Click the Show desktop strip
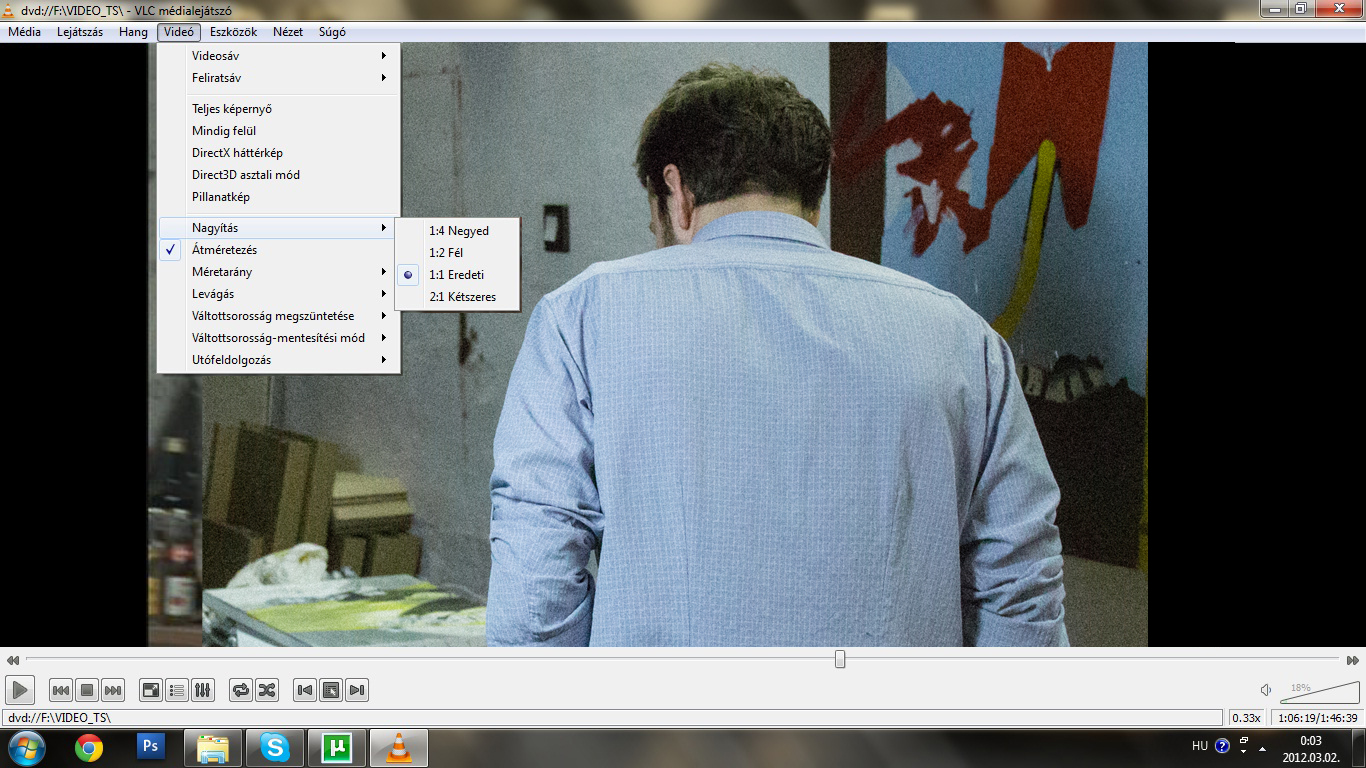Screen dimensions: 1366x768 point(1359,748)
